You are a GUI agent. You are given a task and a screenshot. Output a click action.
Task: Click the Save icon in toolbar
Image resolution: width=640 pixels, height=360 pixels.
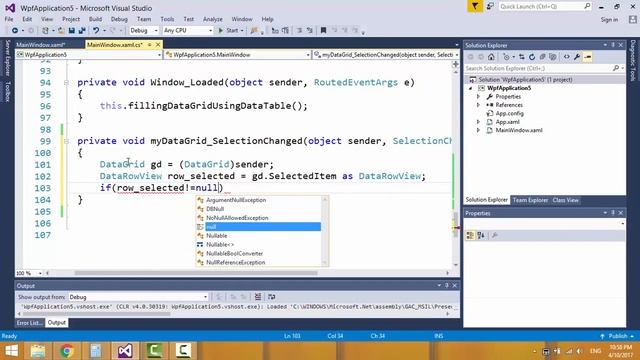coord(72,31)
